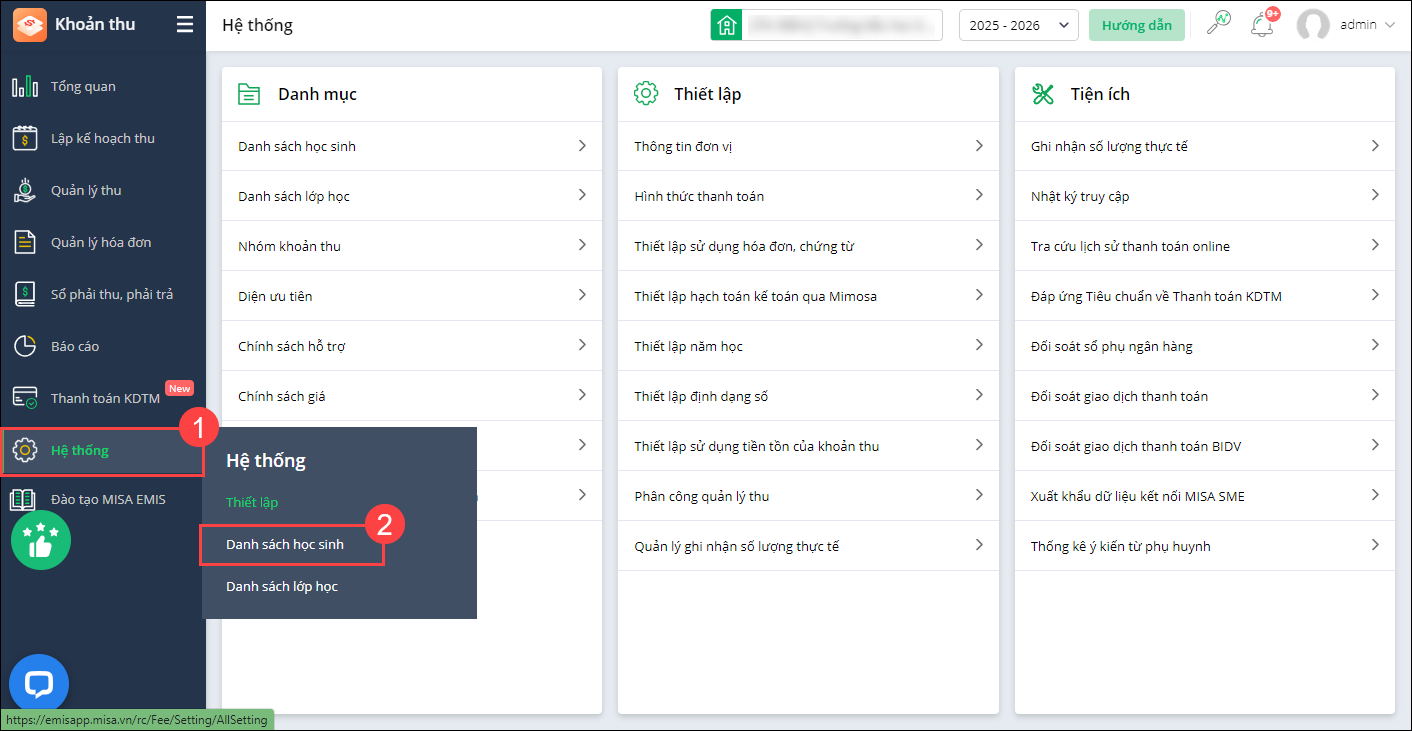This screenshot has height=731, width=1412.
Task: Click the Thiết lập gear icon in panel header
Action: pyautogui.click(x=646, y=94)
